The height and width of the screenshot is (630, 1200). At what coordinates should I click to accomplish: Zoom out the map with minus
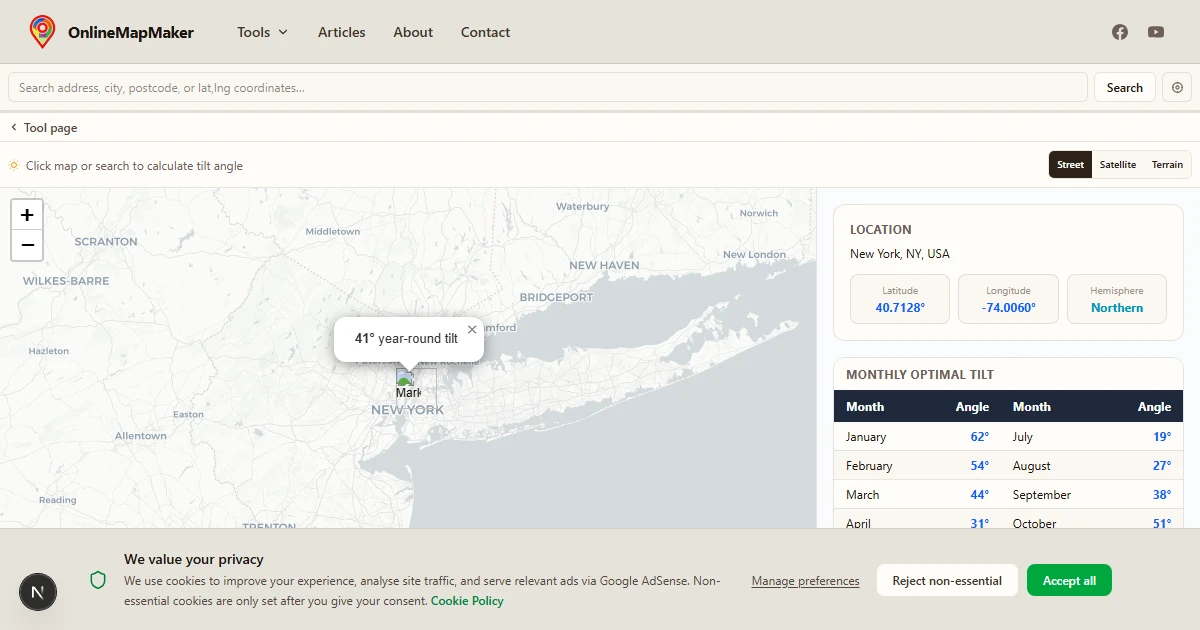27,245
